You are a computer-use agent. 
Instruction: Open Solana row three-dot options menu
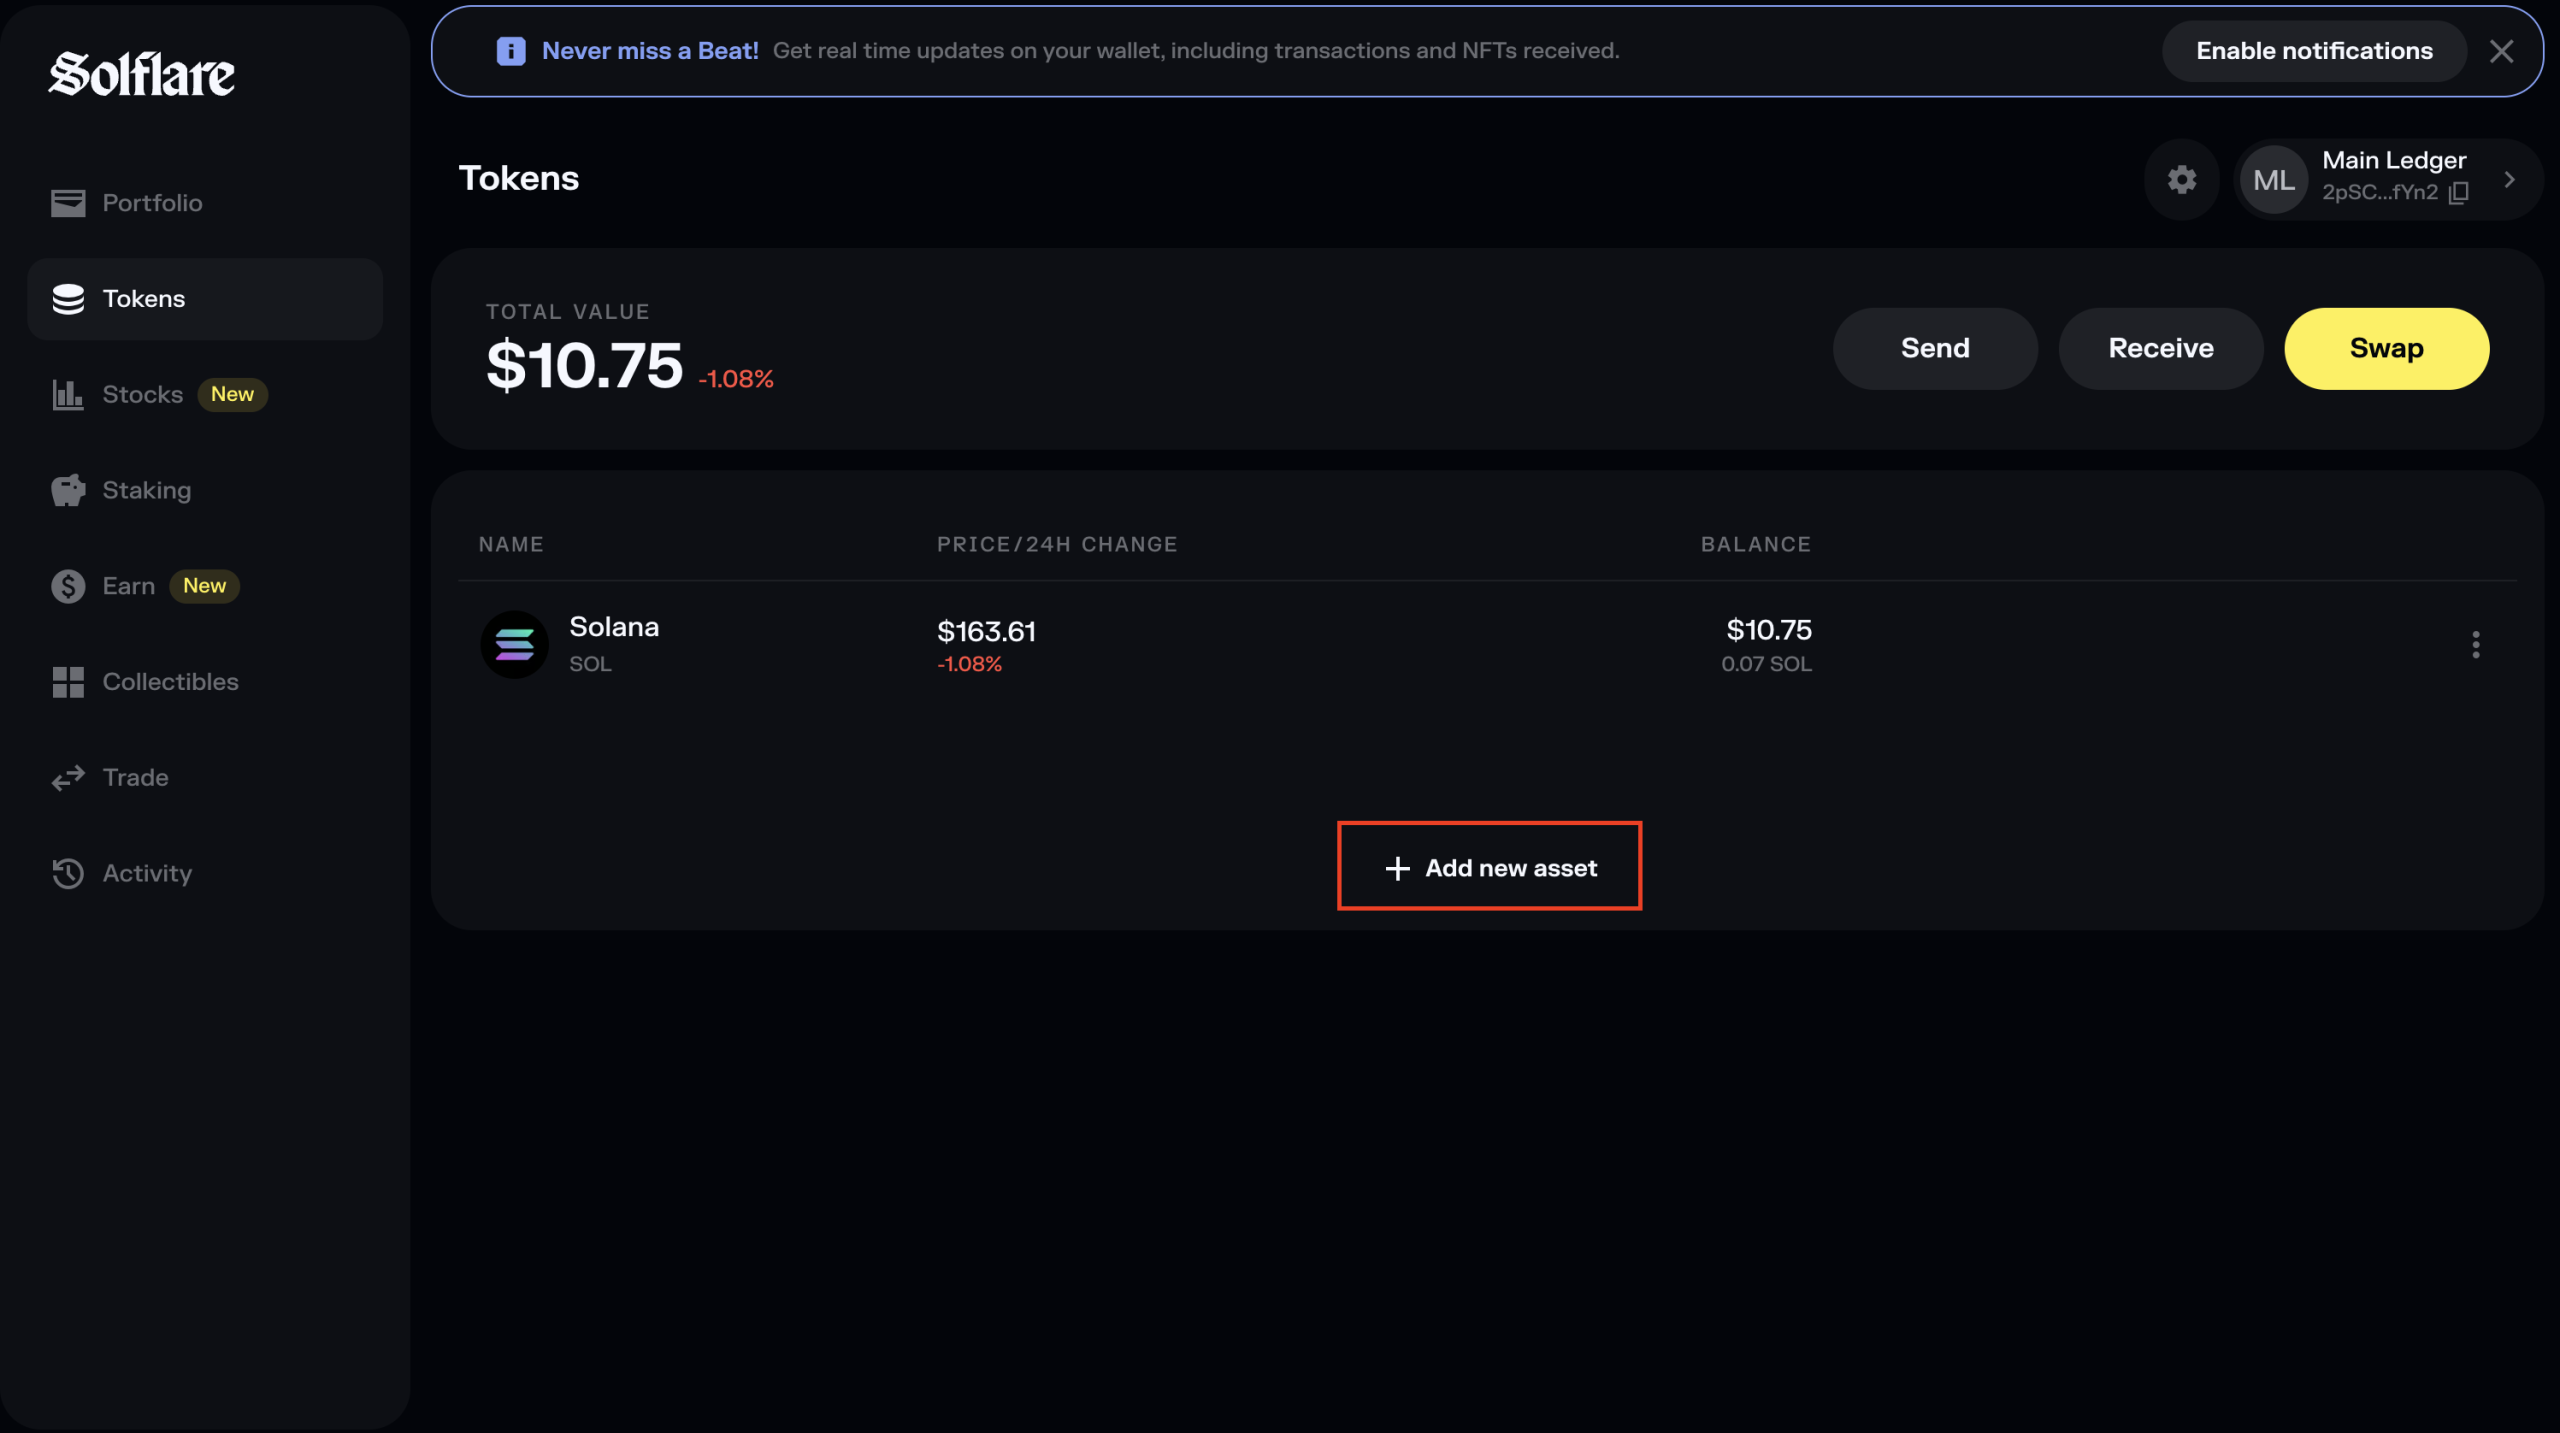coord(2475,645)
